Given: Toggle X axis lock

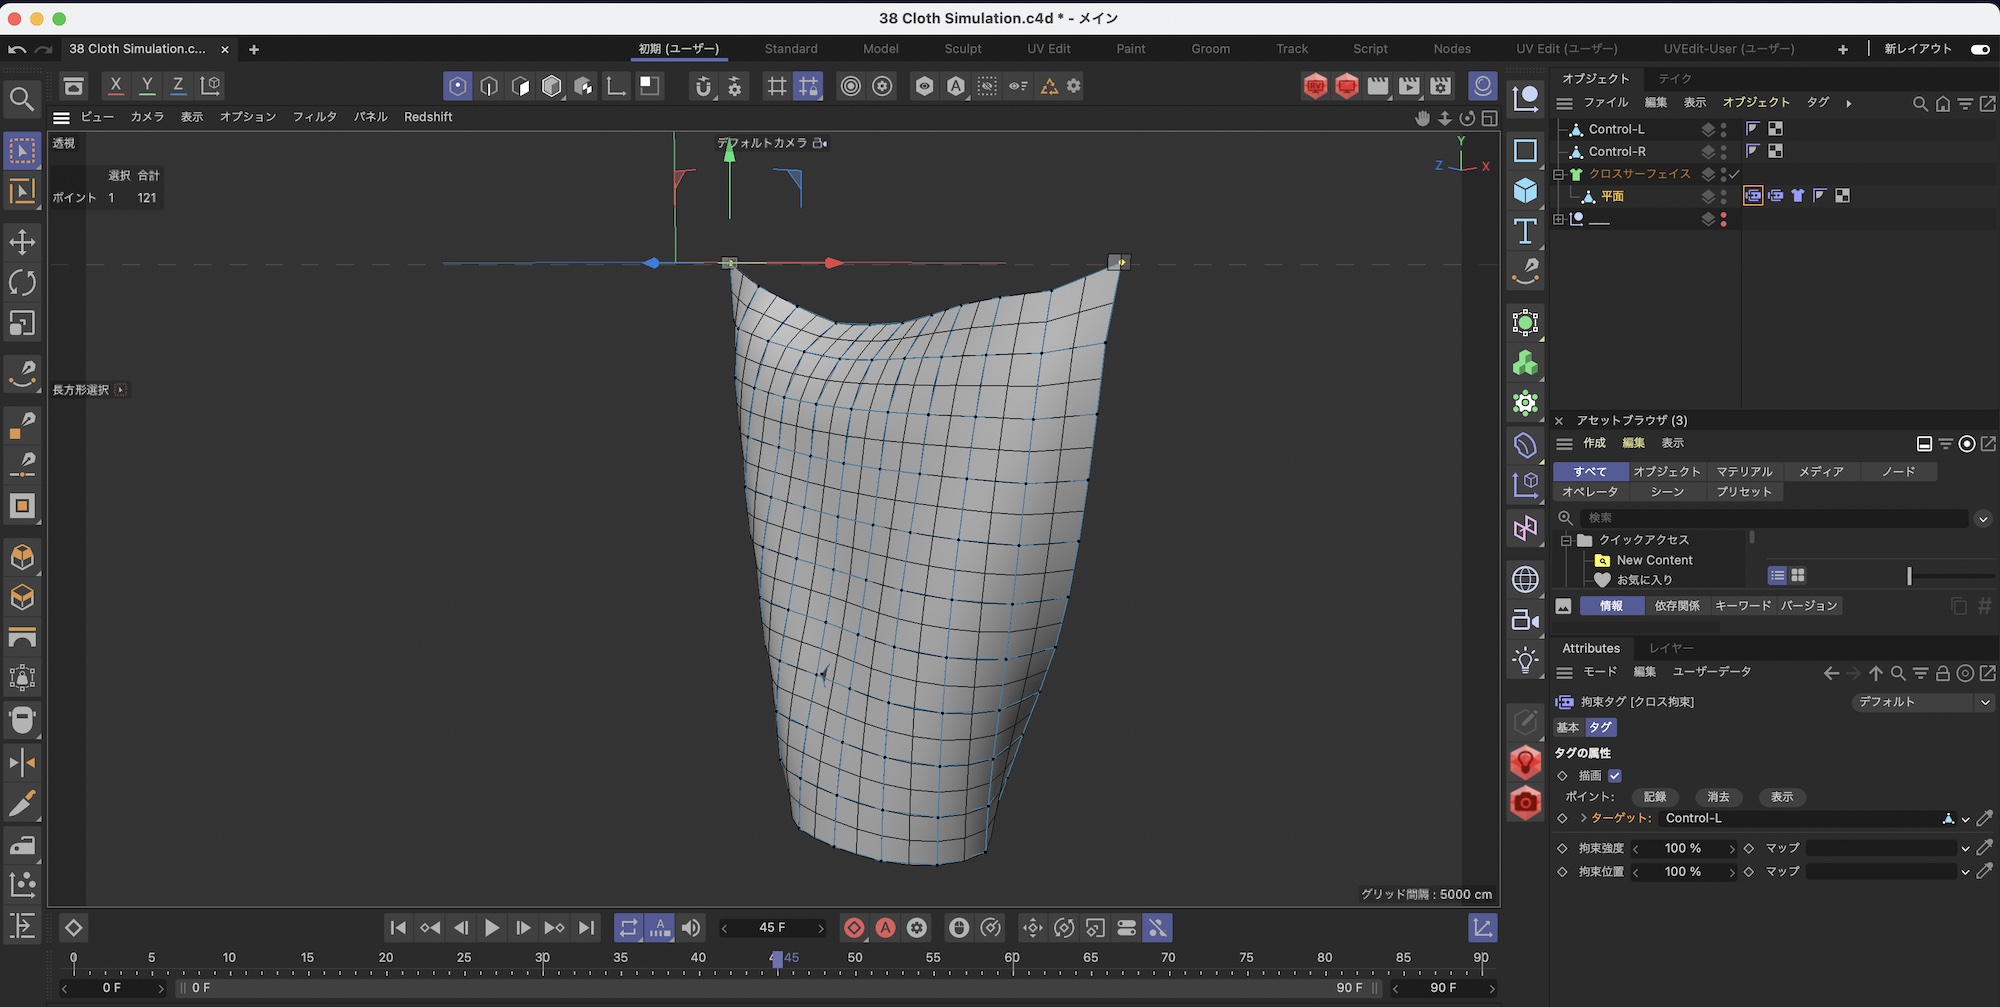Looking at the screenshot, I should [x=116, y=86].
